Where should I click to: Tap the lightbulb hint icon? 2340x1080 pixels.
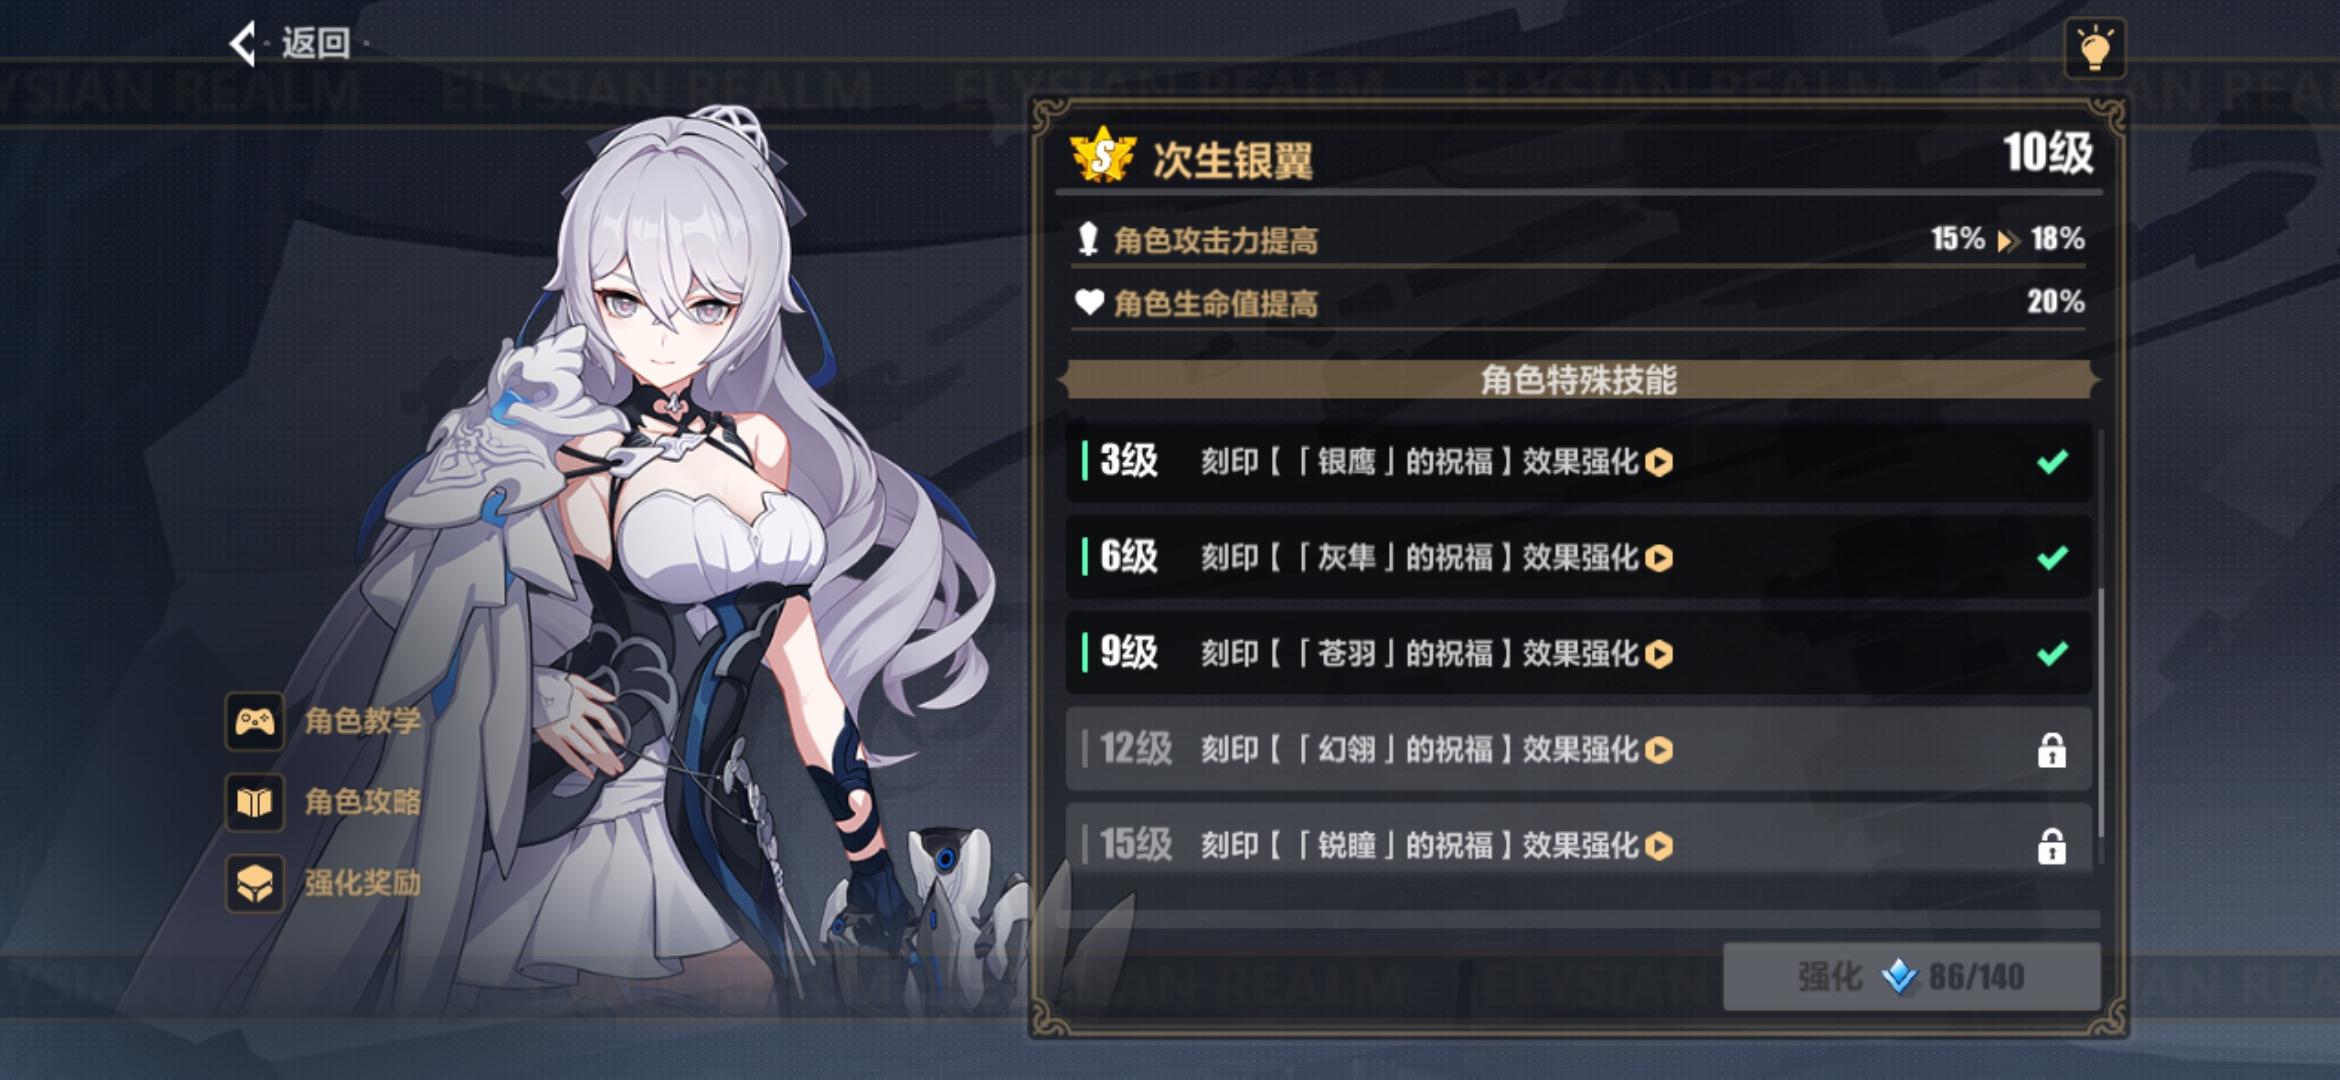coord(2094,48)
